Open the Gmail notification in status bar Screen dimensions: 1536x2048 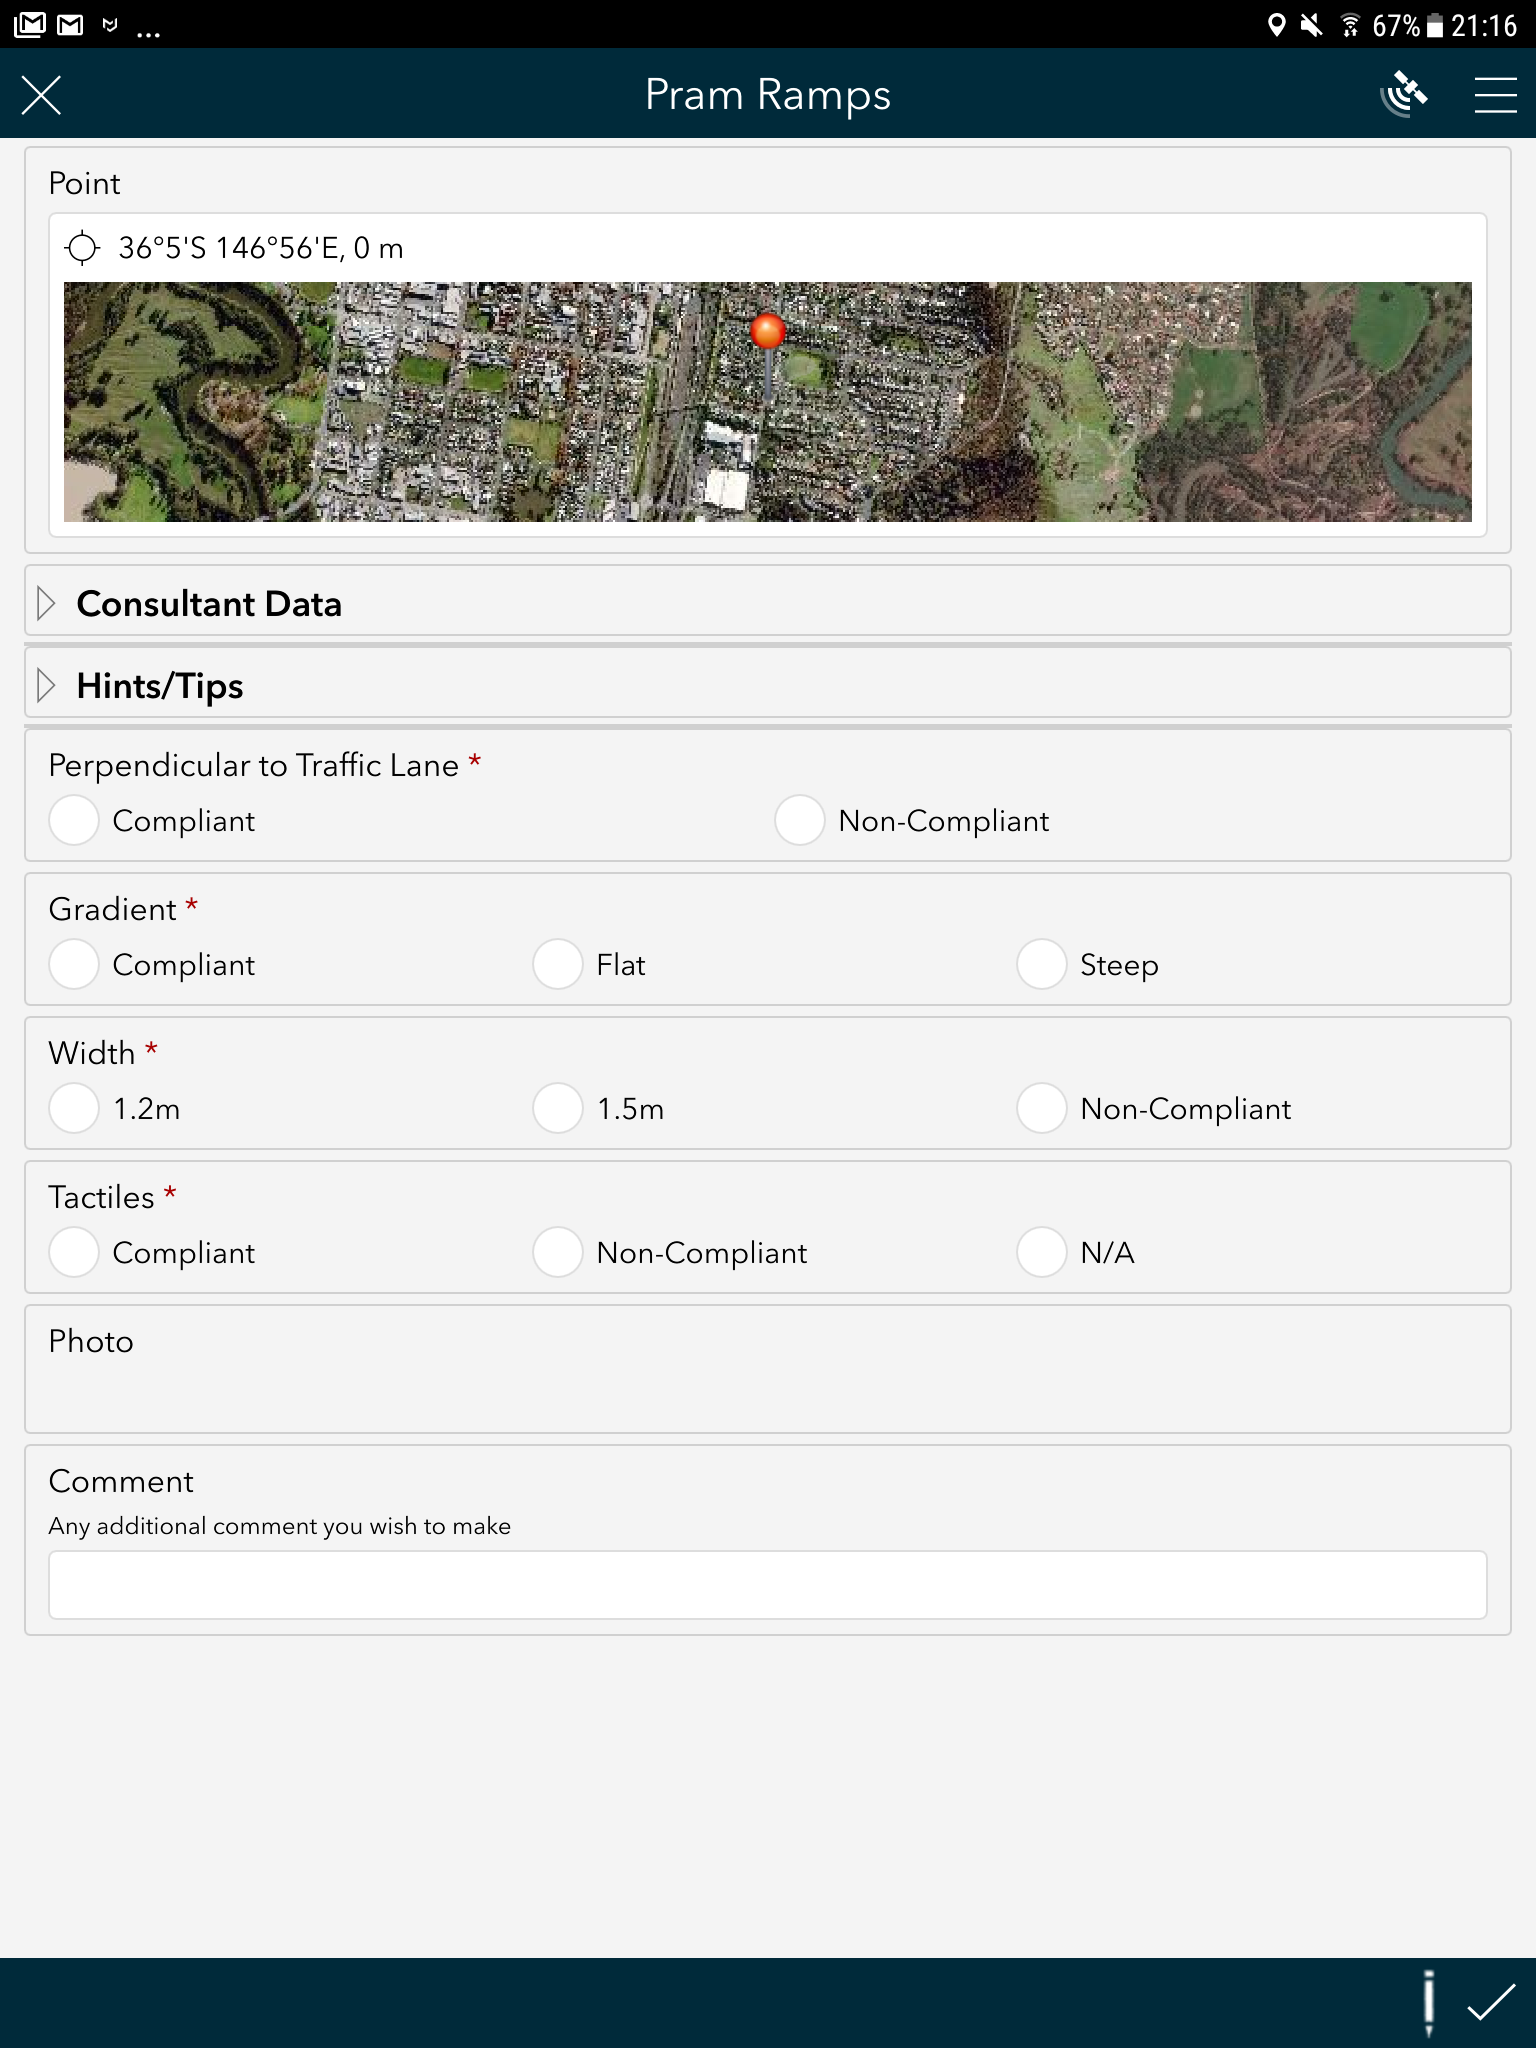click(70, 24)
